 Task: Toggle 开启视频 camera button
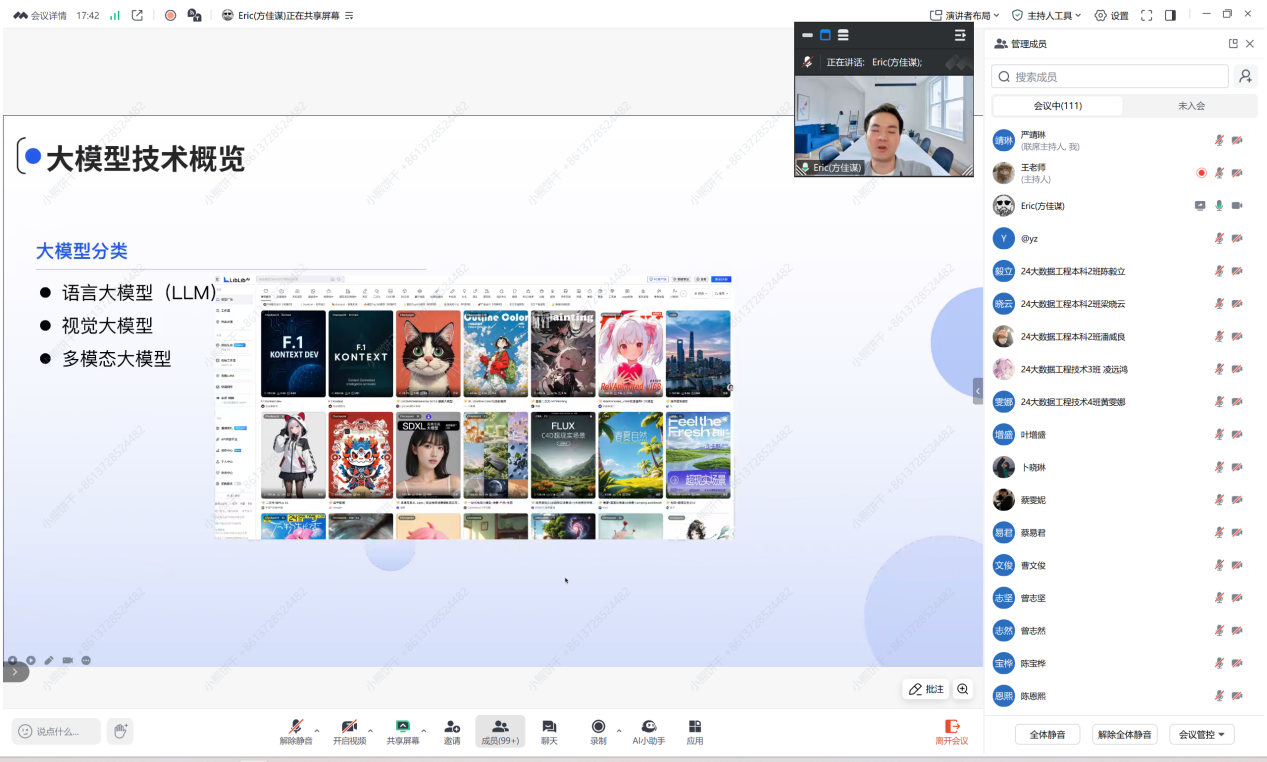click(349, 731)
